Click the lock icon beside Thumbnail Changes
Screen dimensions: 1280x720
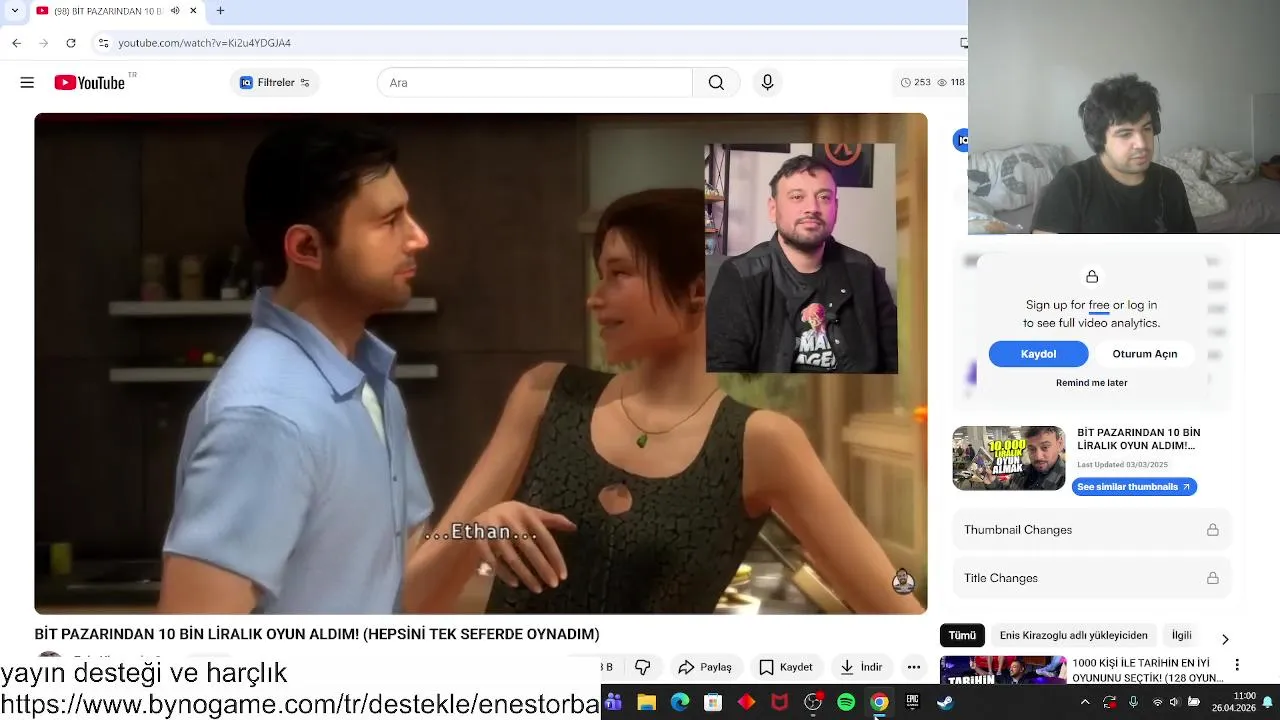pos(1212,530)
